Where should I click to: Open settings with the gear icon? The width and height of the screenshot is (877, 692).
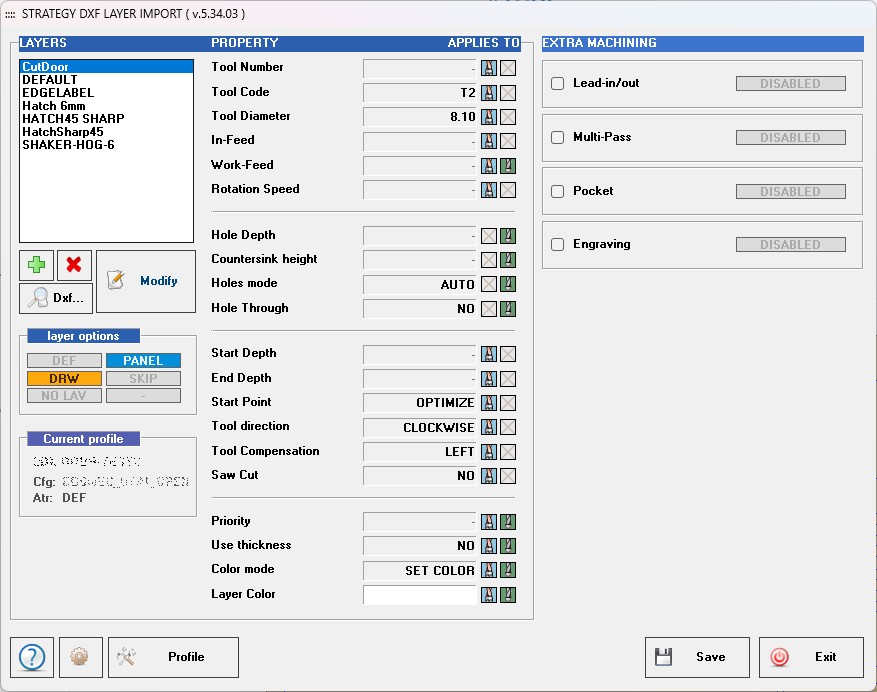pos(81,657)
